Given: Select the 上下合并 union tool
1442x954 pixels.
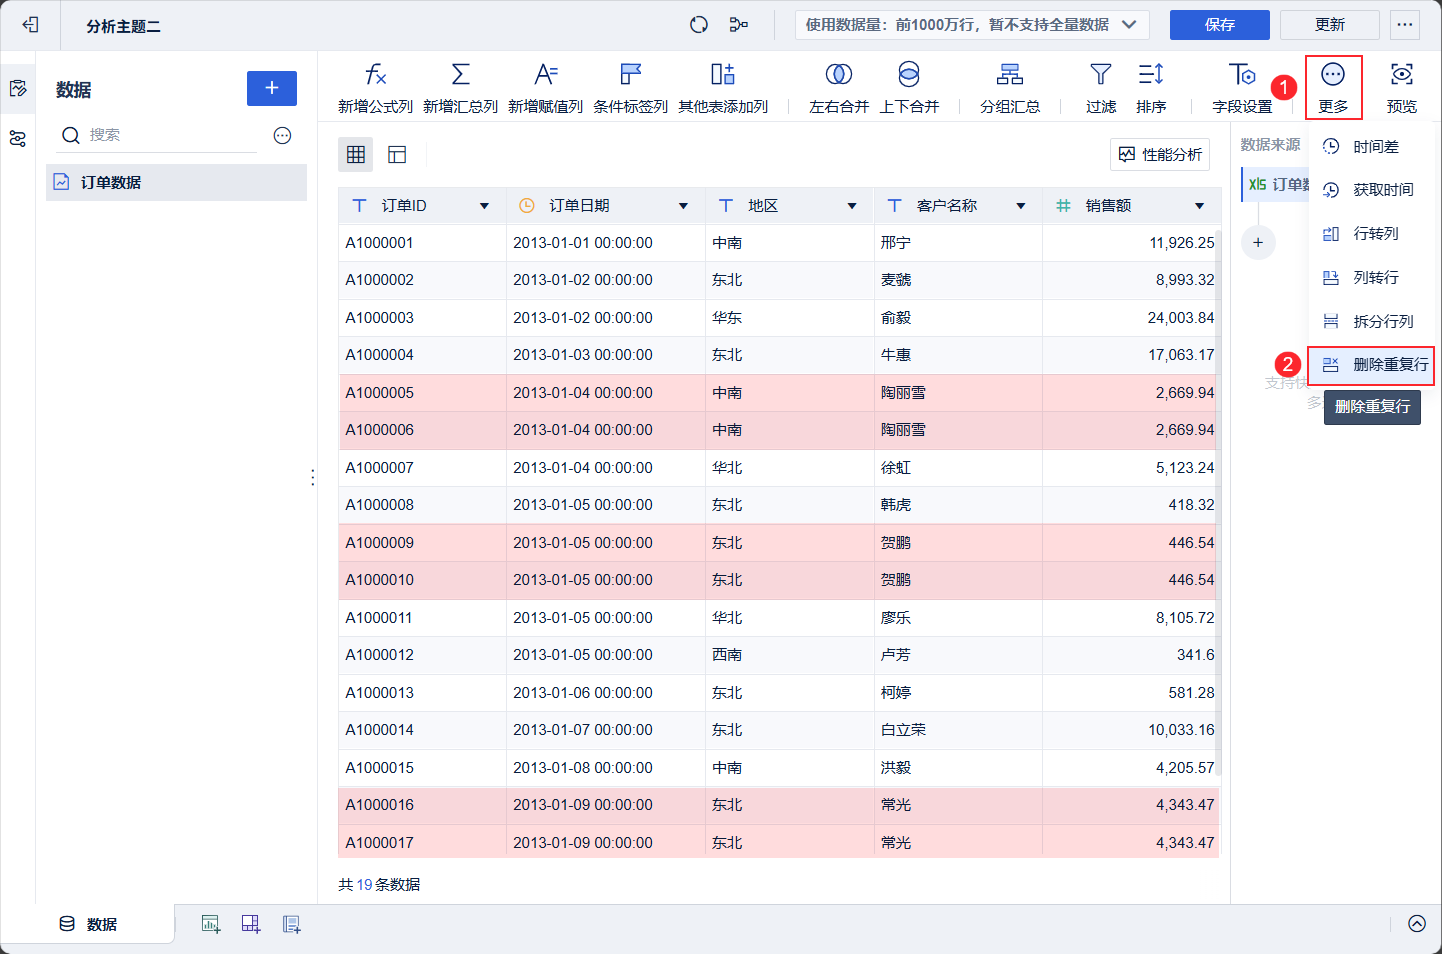Looking at the screenshot, I should [x=909, y=87].
